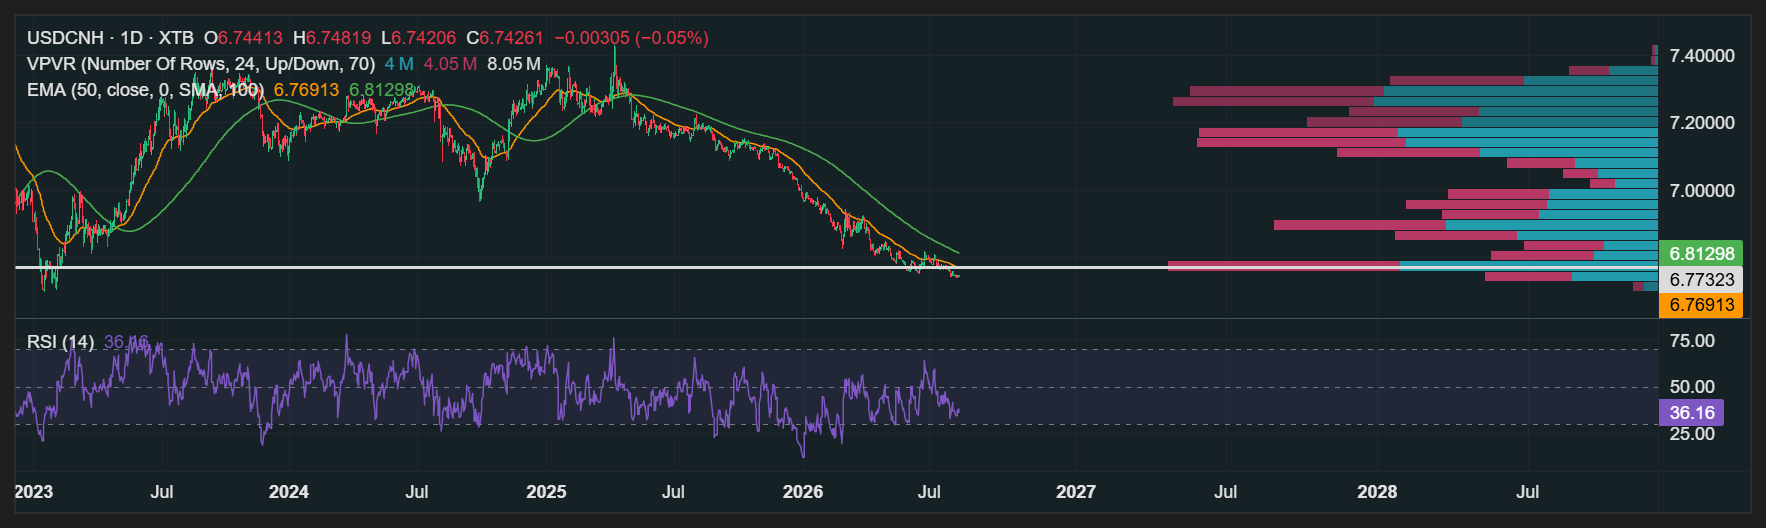The image size is (1766, 528).
Task: Click the VPVR down volume value 4.05 M
Action: [x=449, y=64]
